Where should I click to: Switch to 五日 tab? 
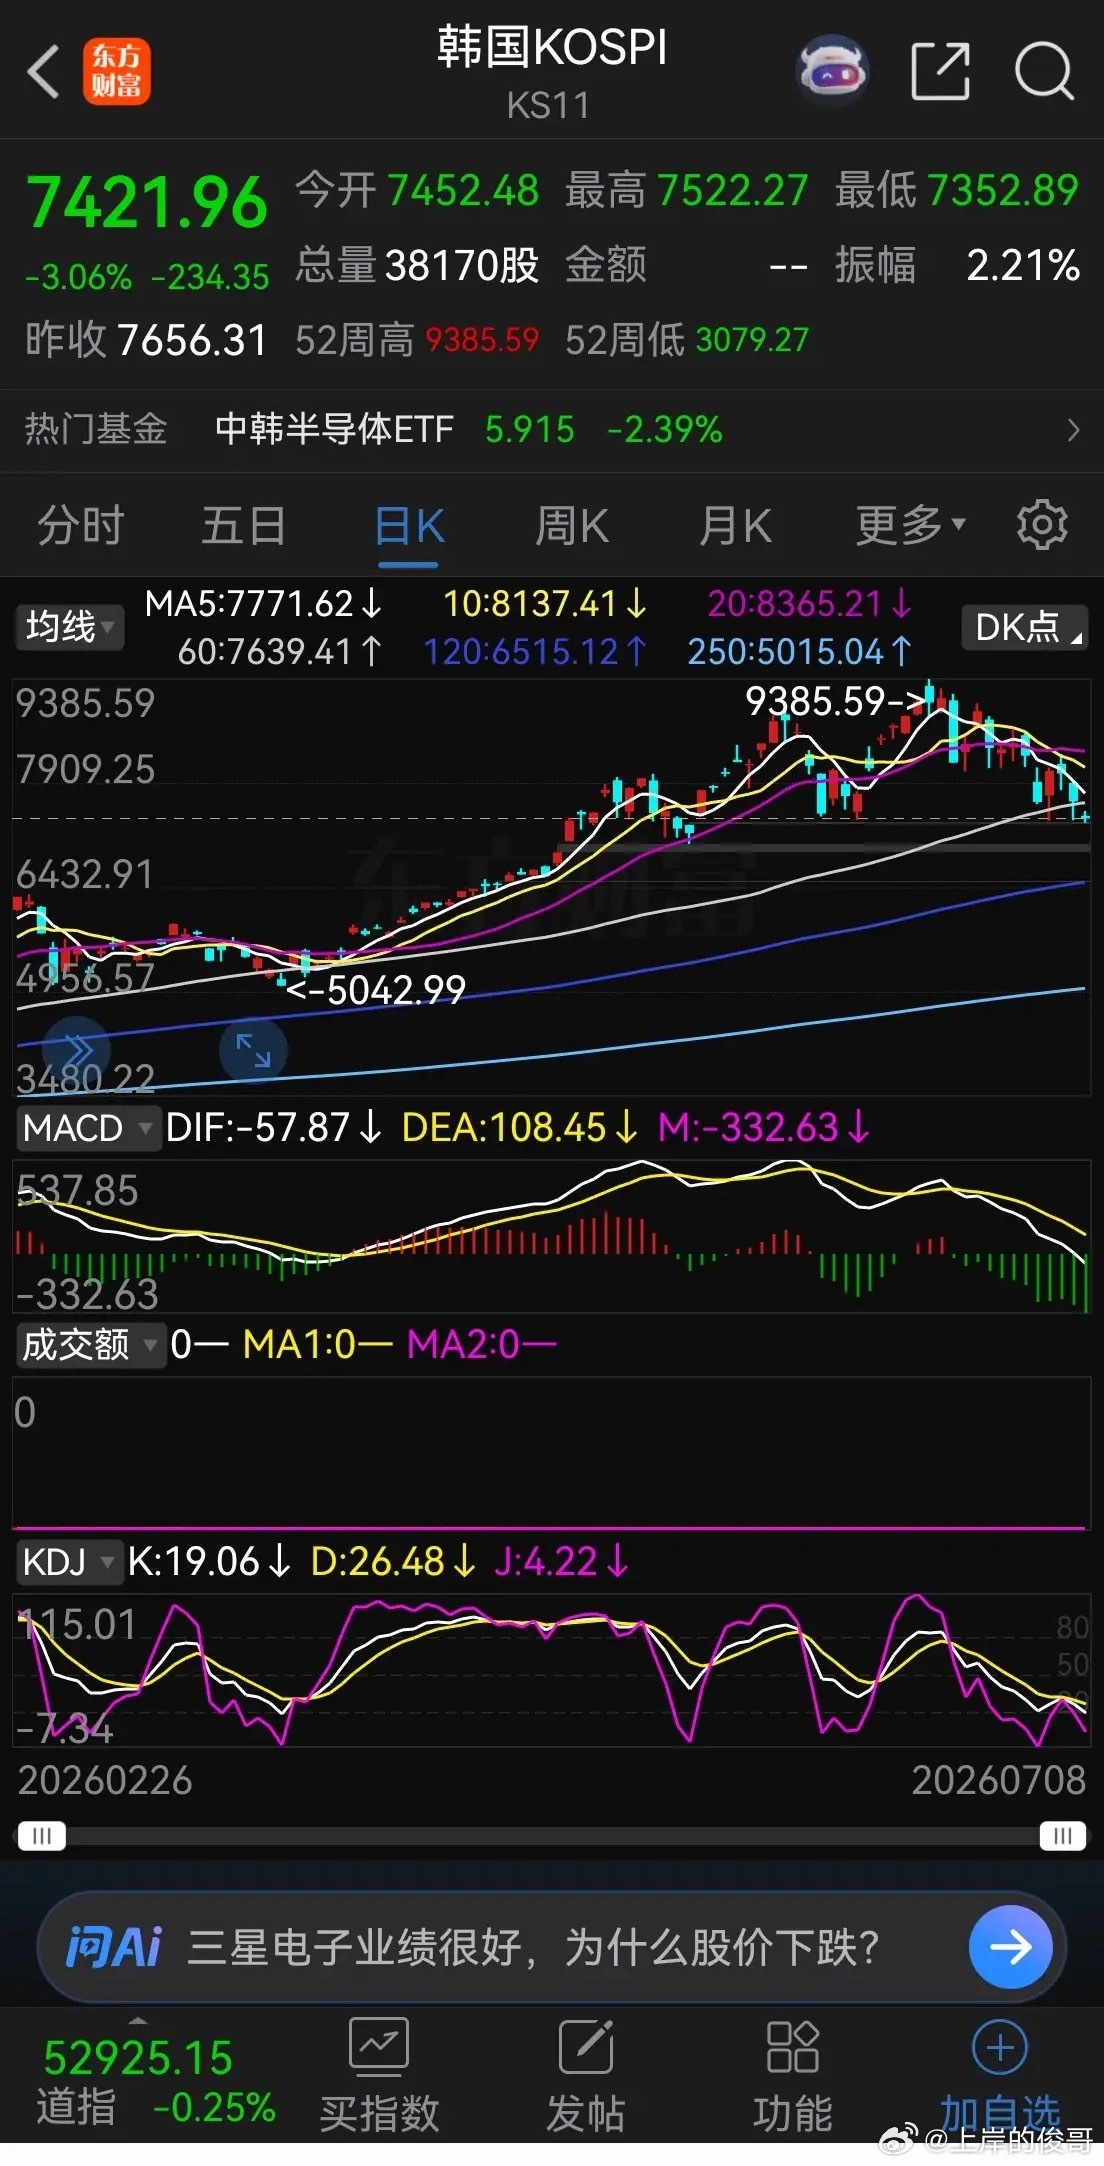(244, 526)
